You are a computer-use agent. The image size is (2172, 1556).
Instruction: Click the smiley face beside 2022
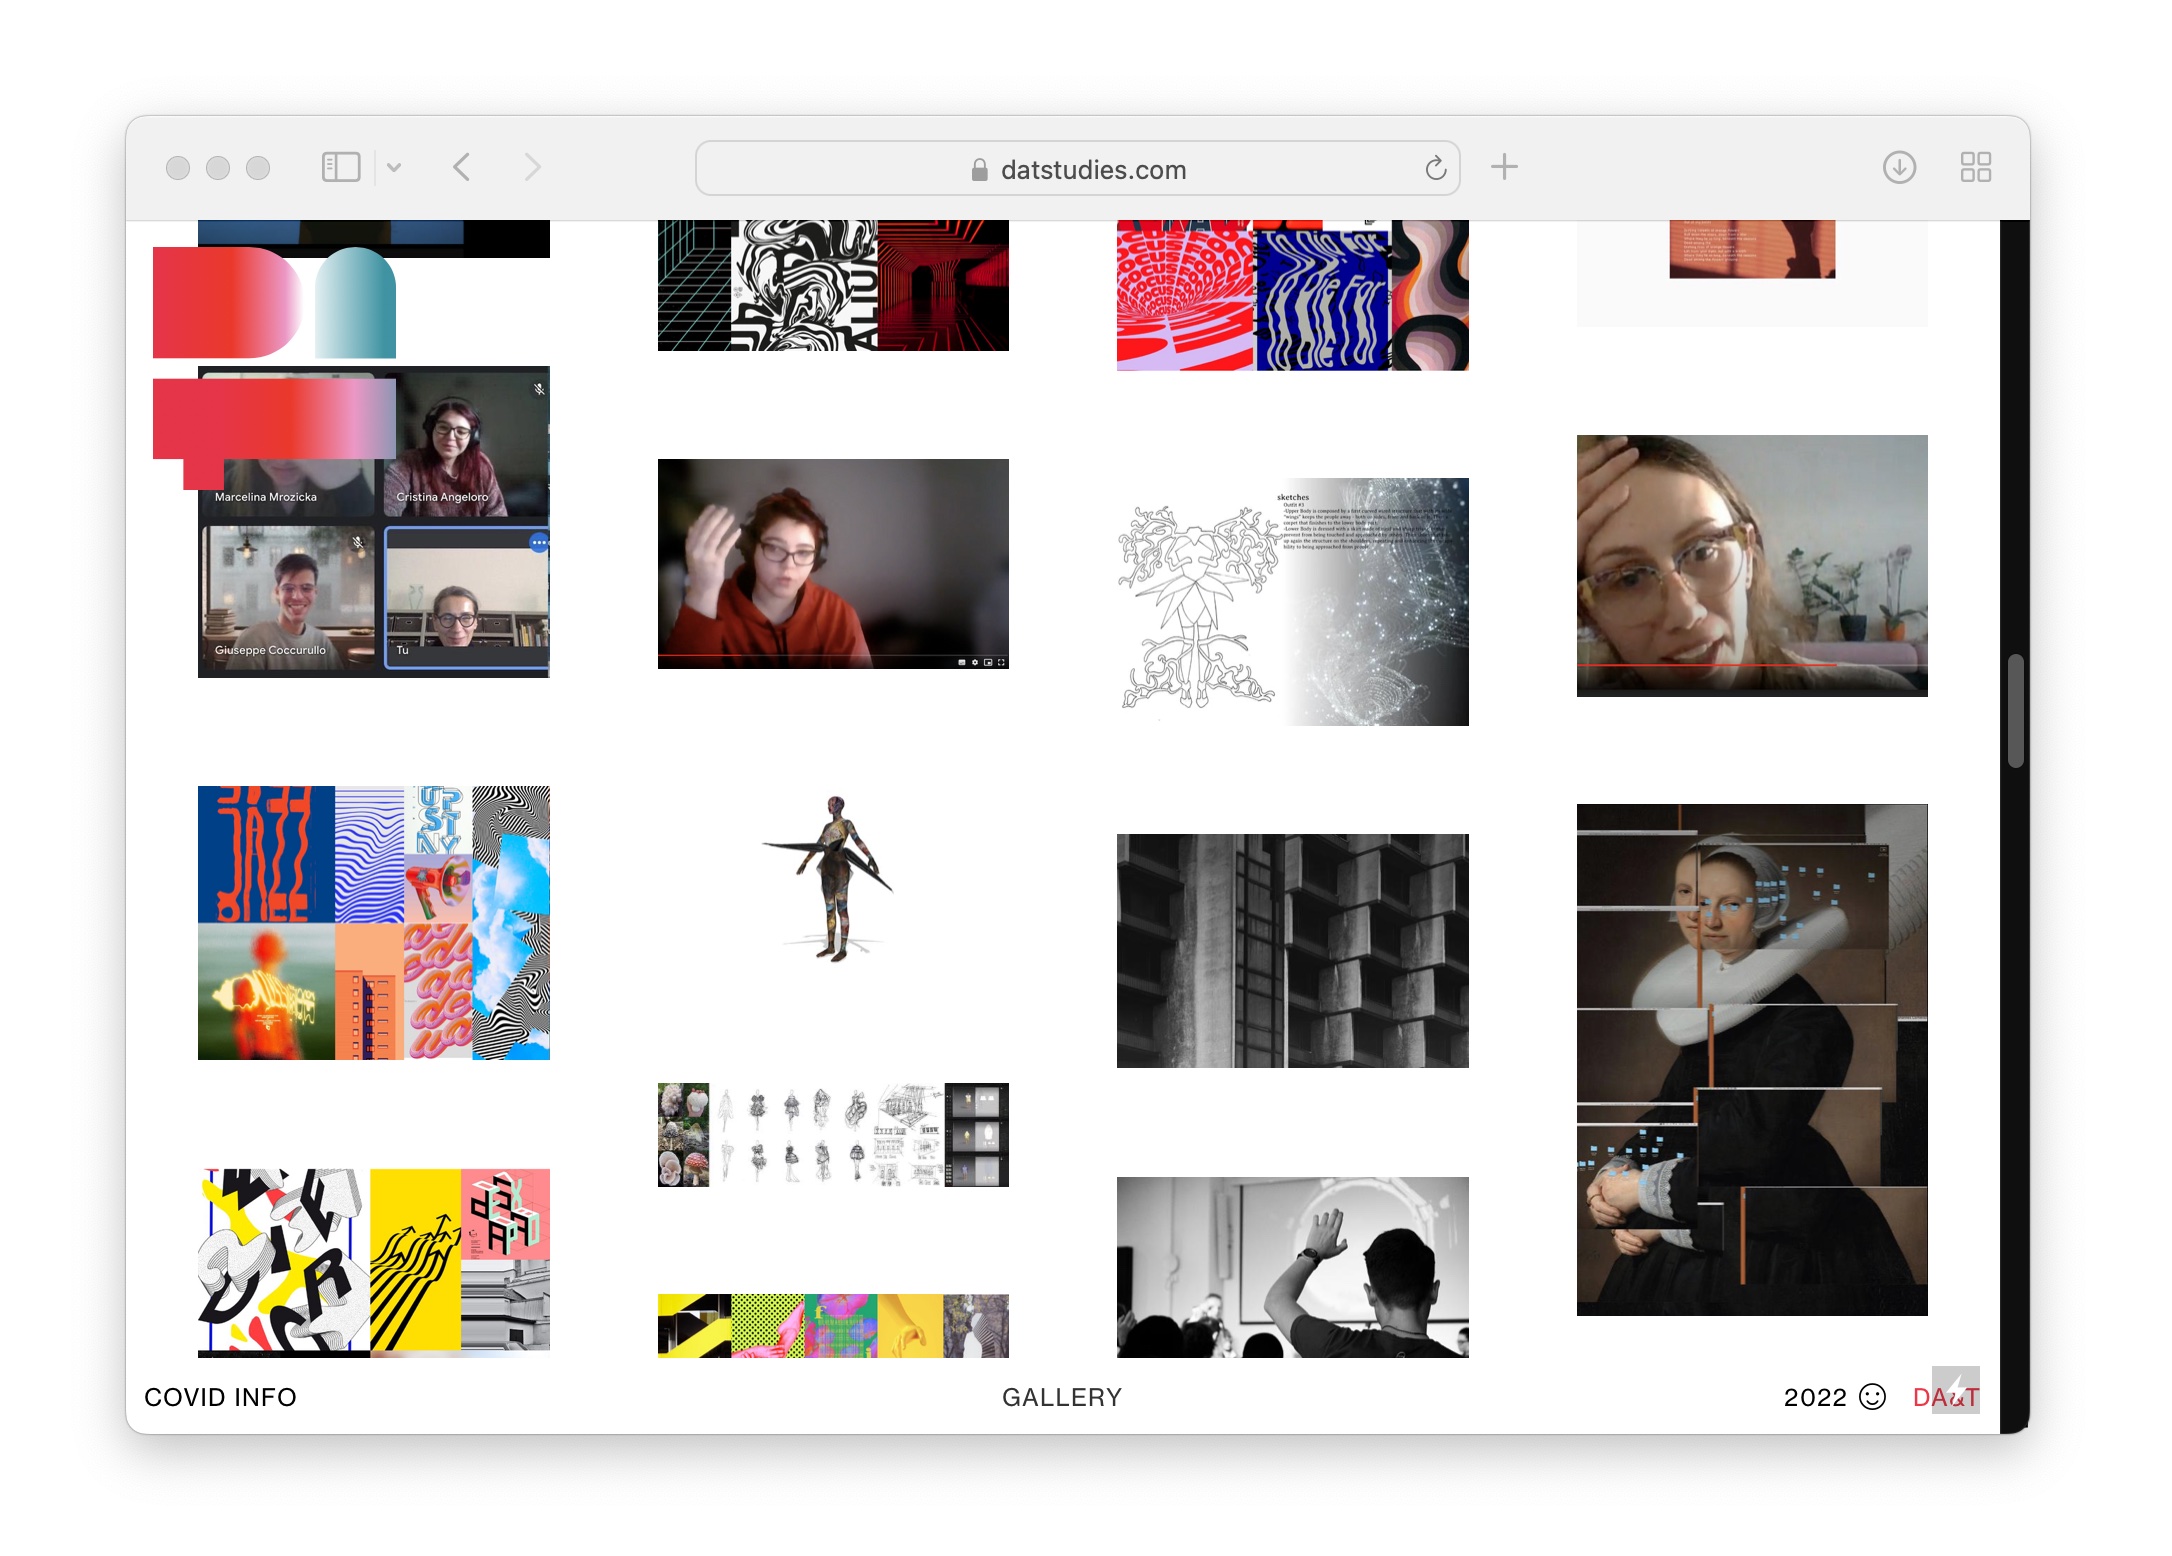click(x=1872, y=1396)
